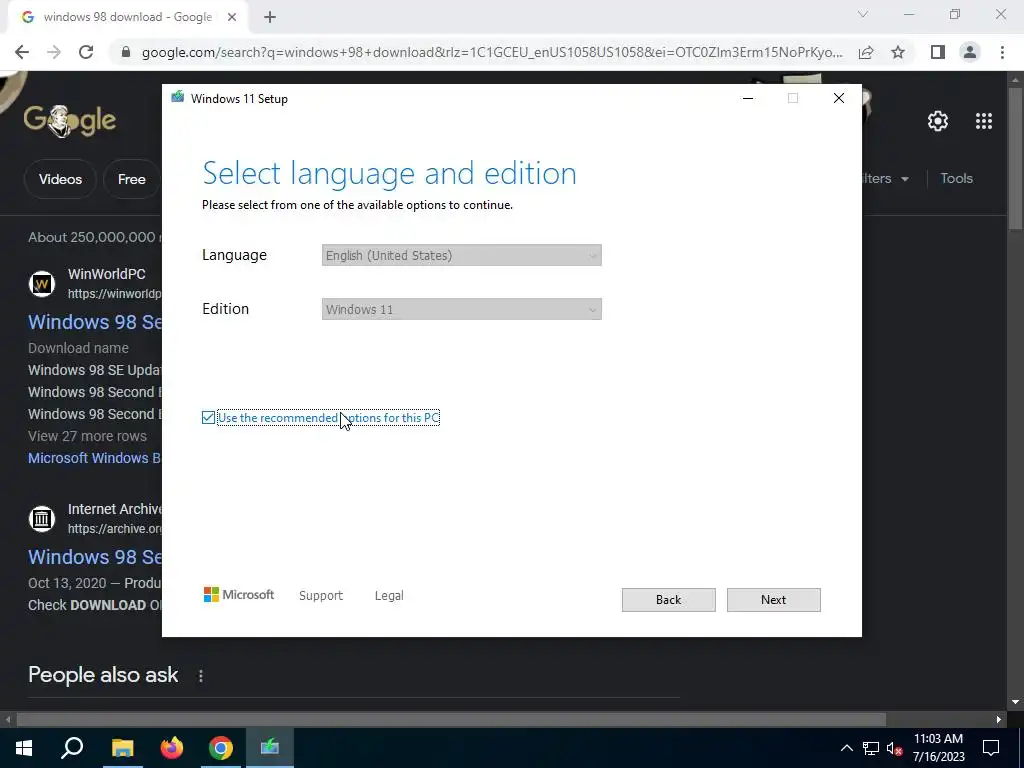This screenshot has height=768, width=1024.
Task: Open Chrome tab search chevron
Action: 863,14
